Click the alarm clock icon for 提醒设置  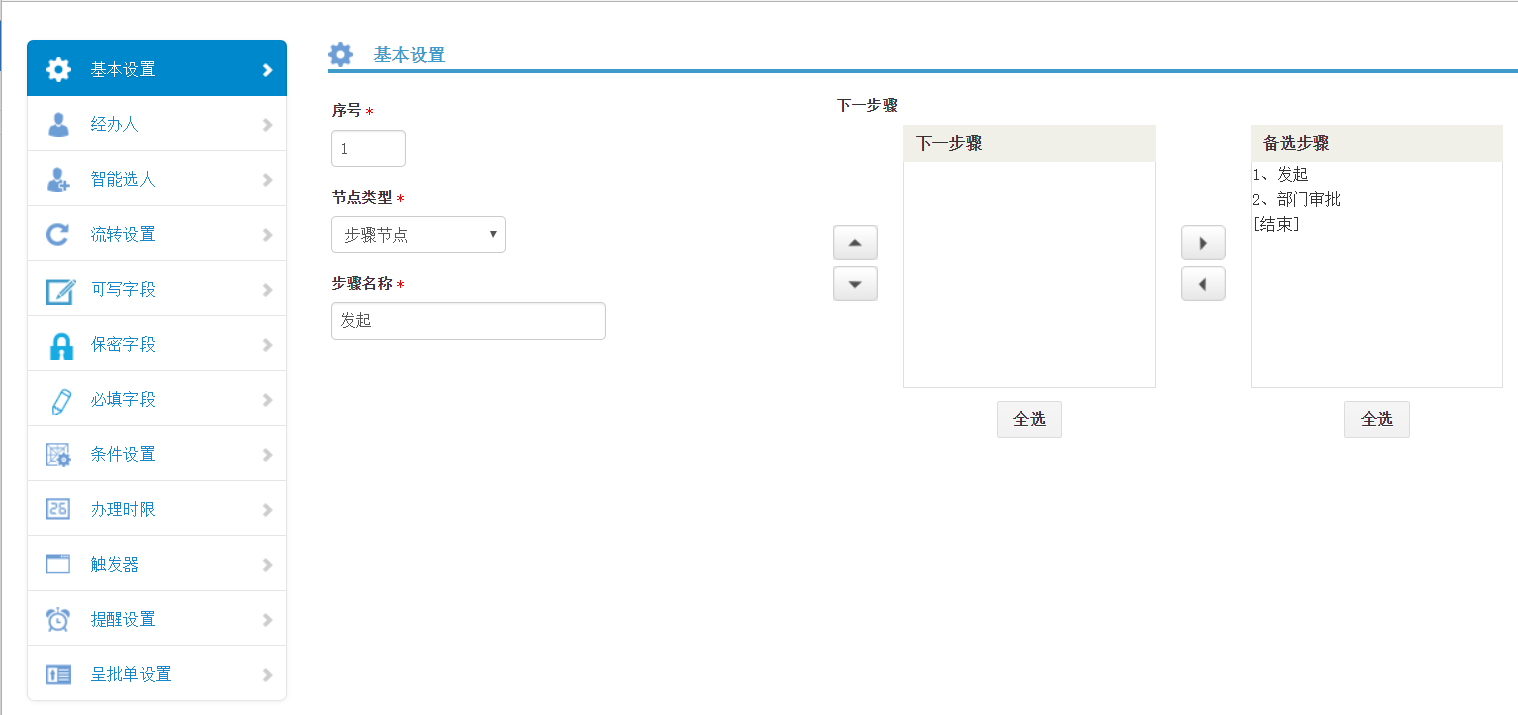pos(59,619)
